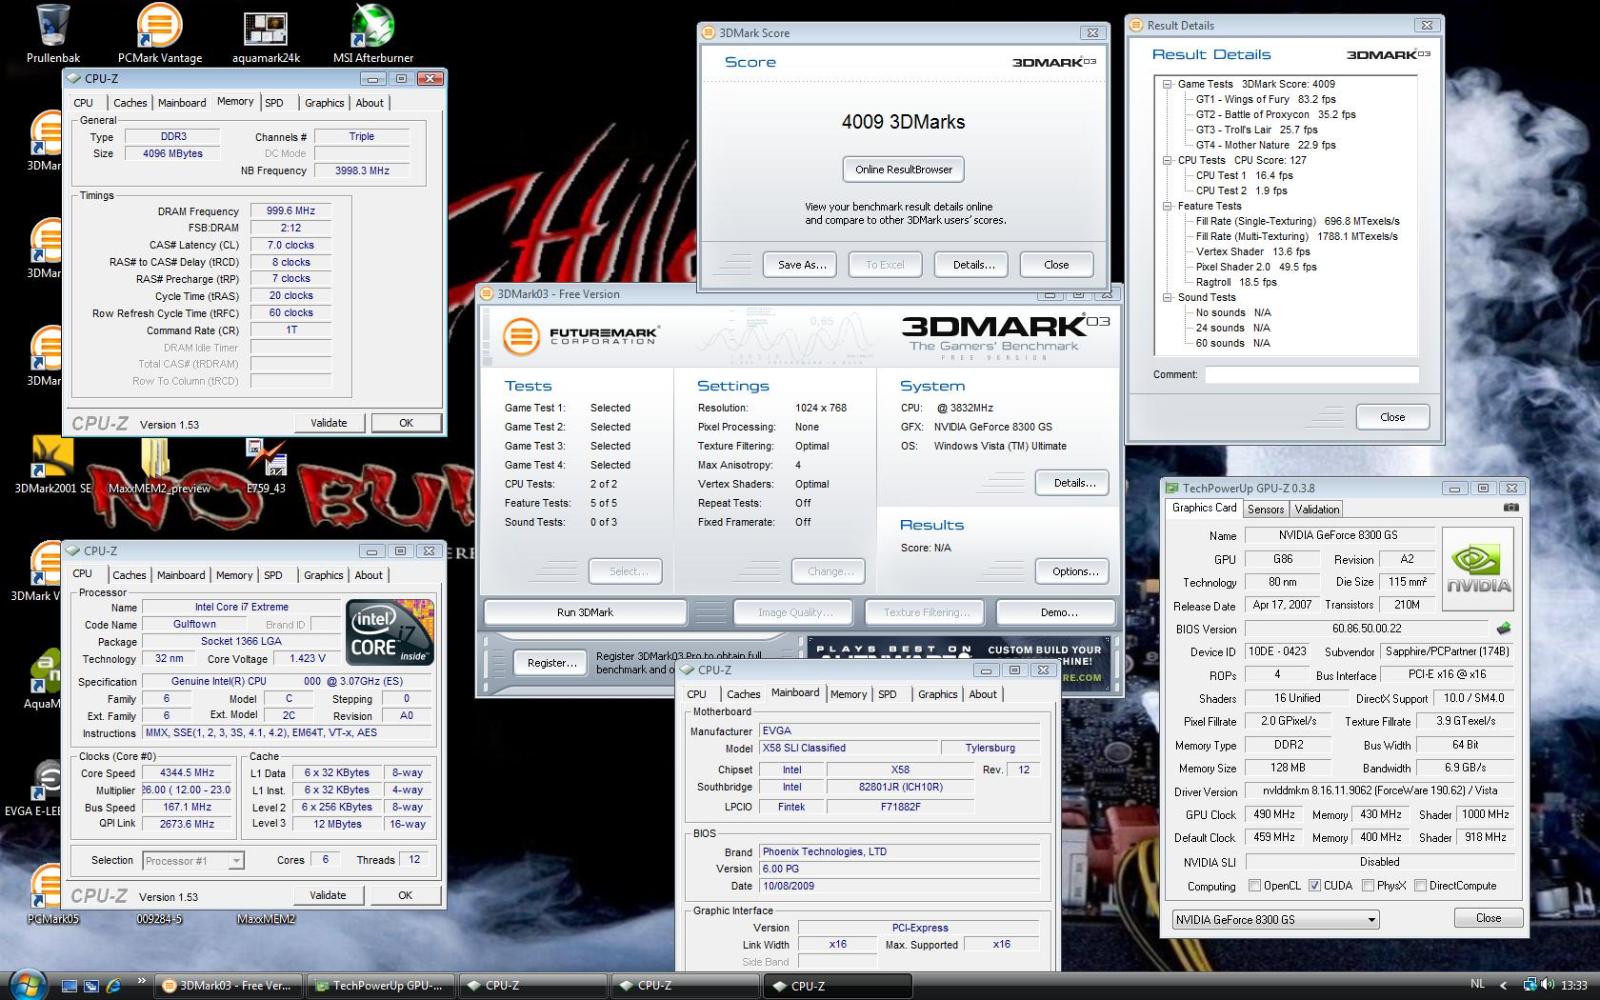Open the Prullenbak recycle bin icon
1600x1000 pixels.
[53, 30]
